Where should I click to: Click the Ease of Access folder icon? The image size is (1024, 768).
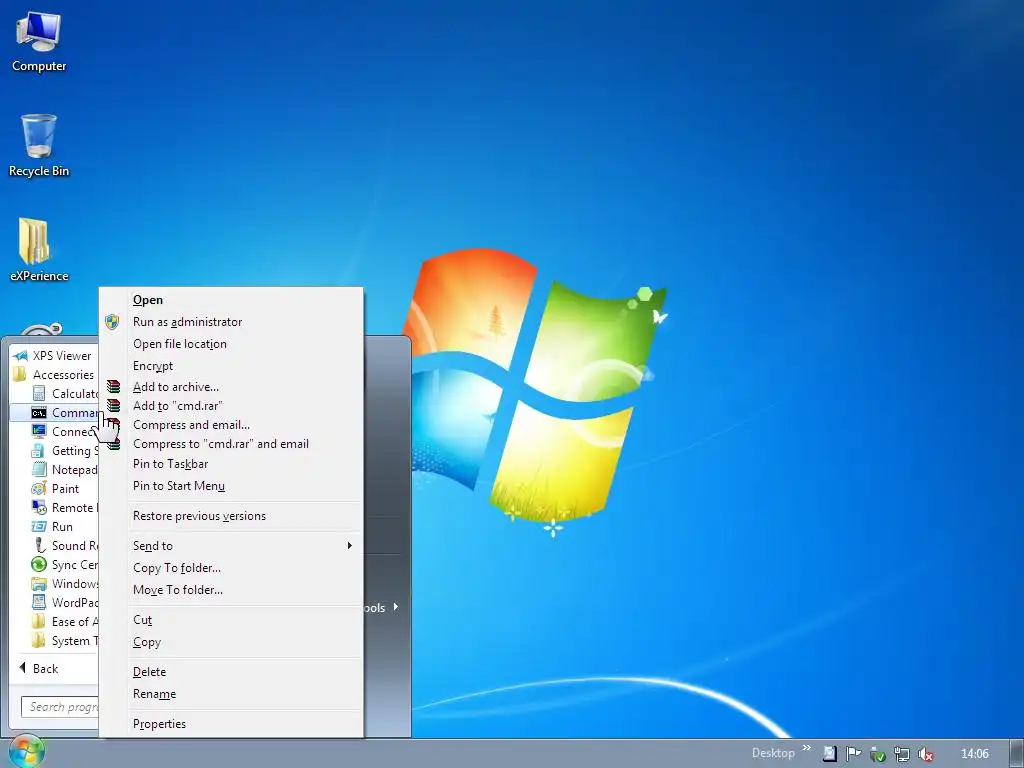(39, 621)
